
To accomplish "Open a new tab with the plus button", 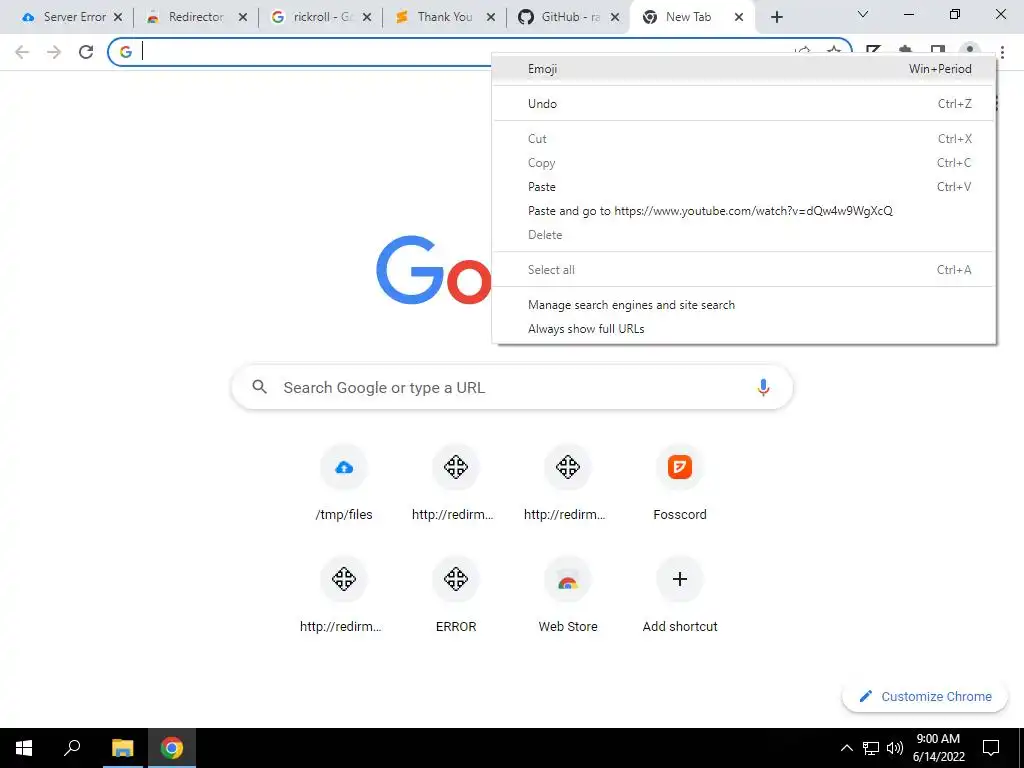I will tap(776, 17).
